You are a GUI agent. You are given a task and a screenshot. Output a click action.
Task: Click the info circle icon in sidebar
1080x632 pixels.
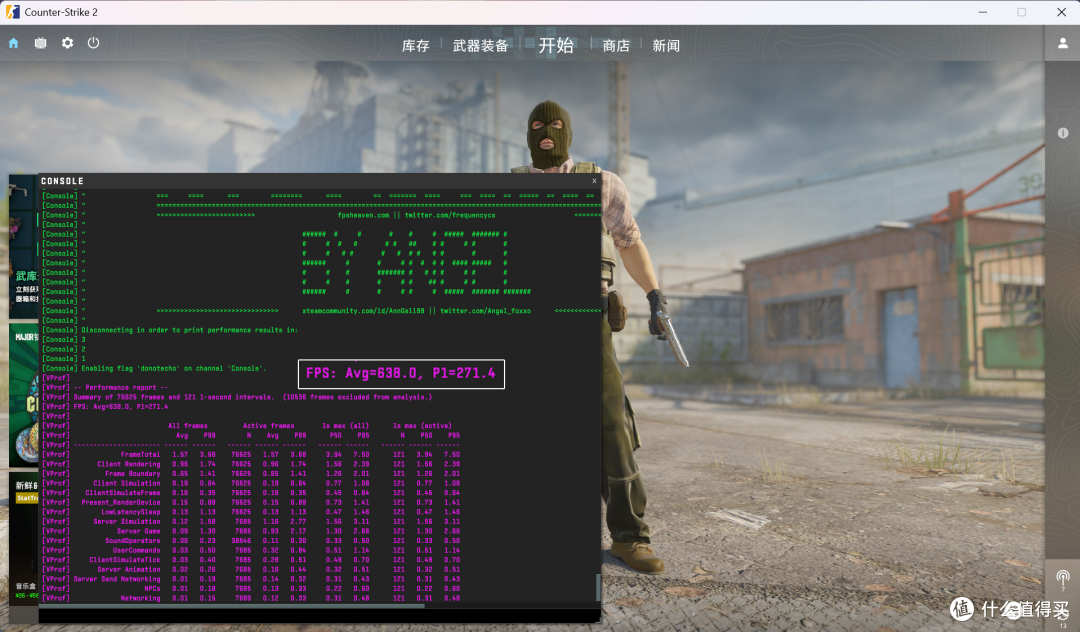[x=1063, y=133]
